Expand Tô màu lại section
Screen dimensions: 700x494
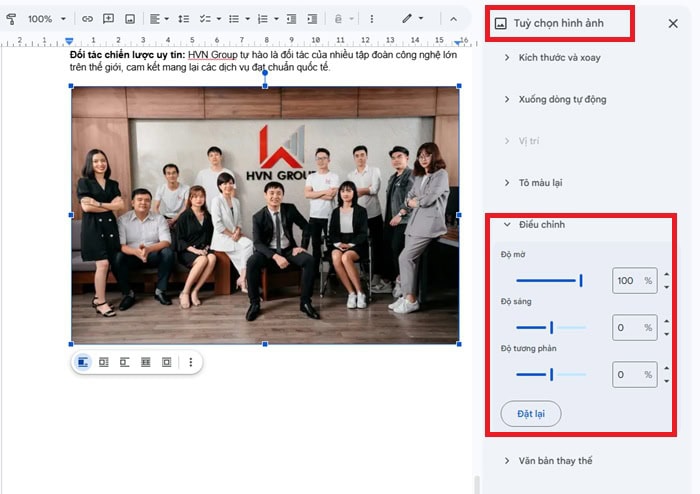pos(533,183)
